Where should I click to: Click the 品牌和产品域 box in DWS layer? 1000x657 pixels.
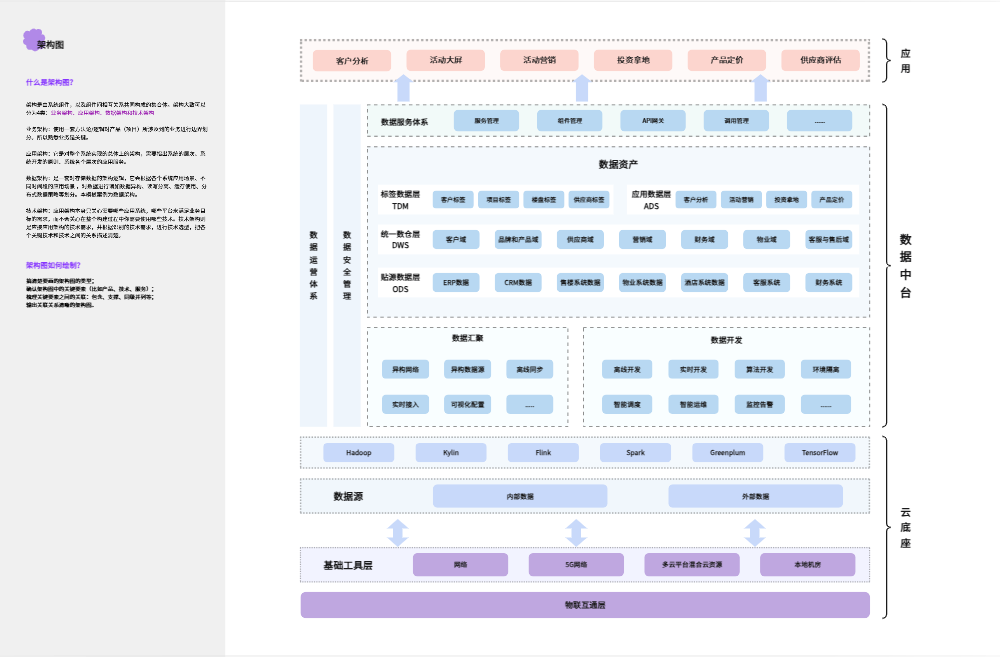pyautogui.click(x=517, y=240)
